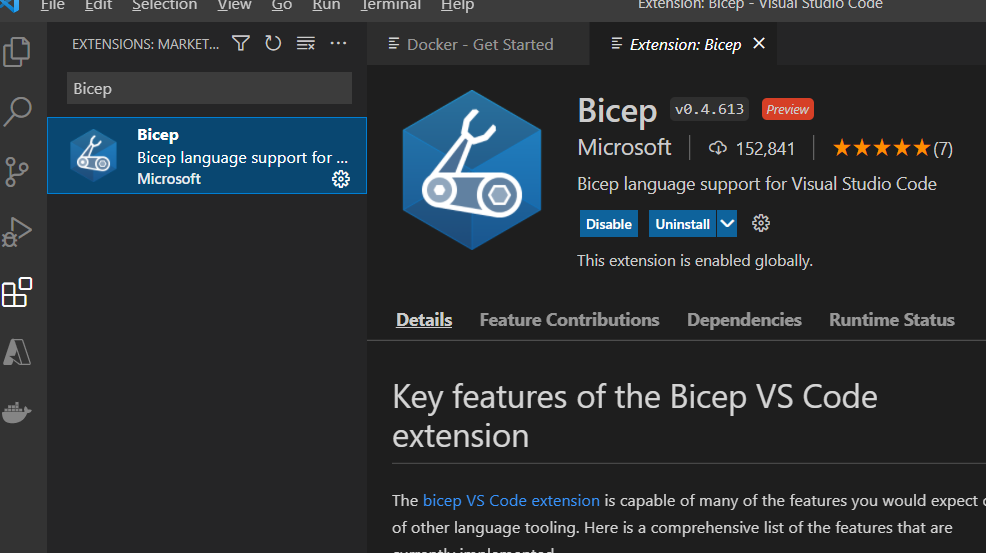Viewport: 986px width, 553px height.
Task: Open extensions view more actions menu
Action: (338, 43)
